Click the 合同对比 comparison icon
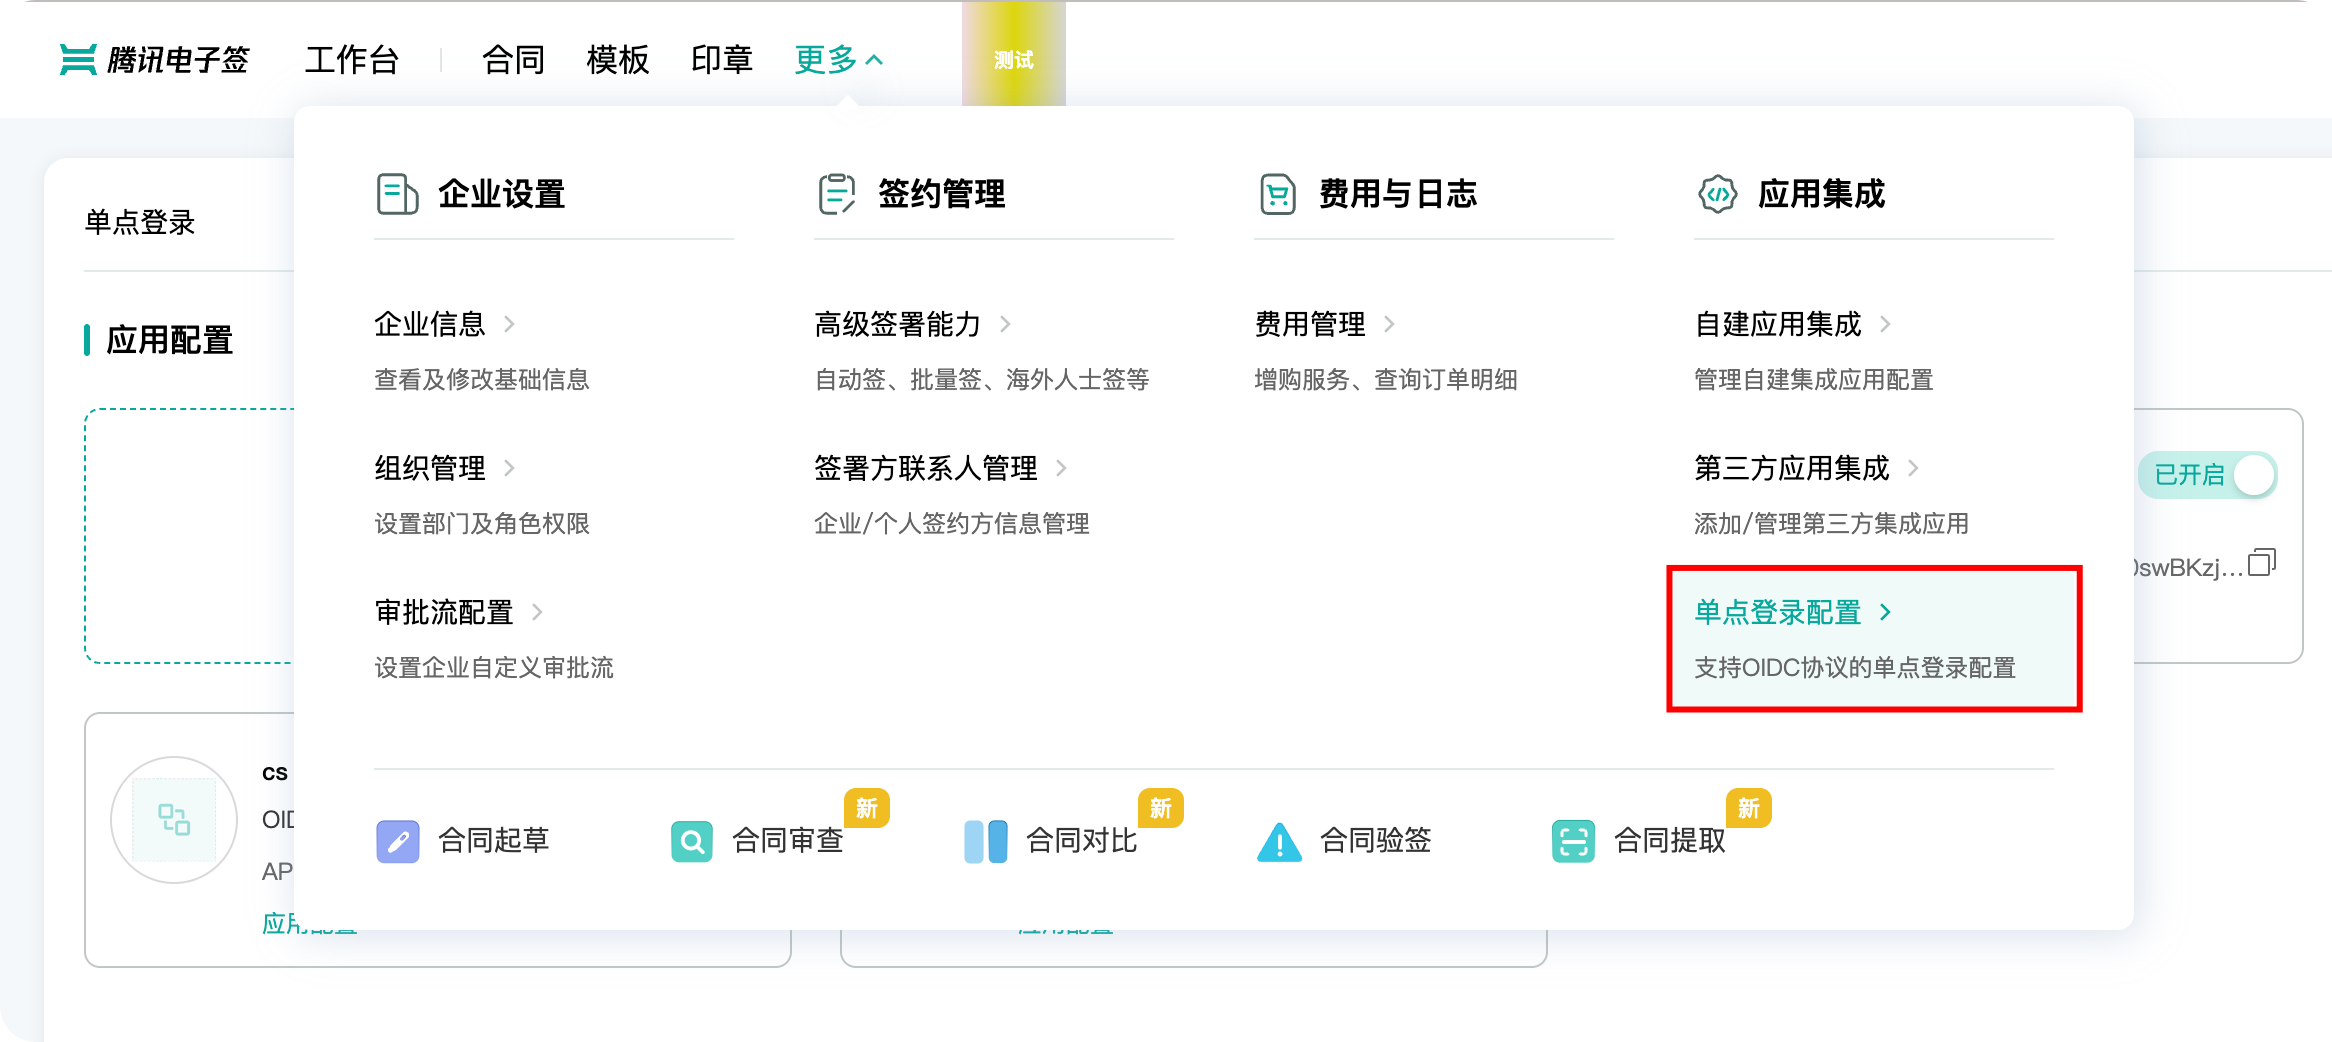2332x1042 pixels. pos(984,840)
